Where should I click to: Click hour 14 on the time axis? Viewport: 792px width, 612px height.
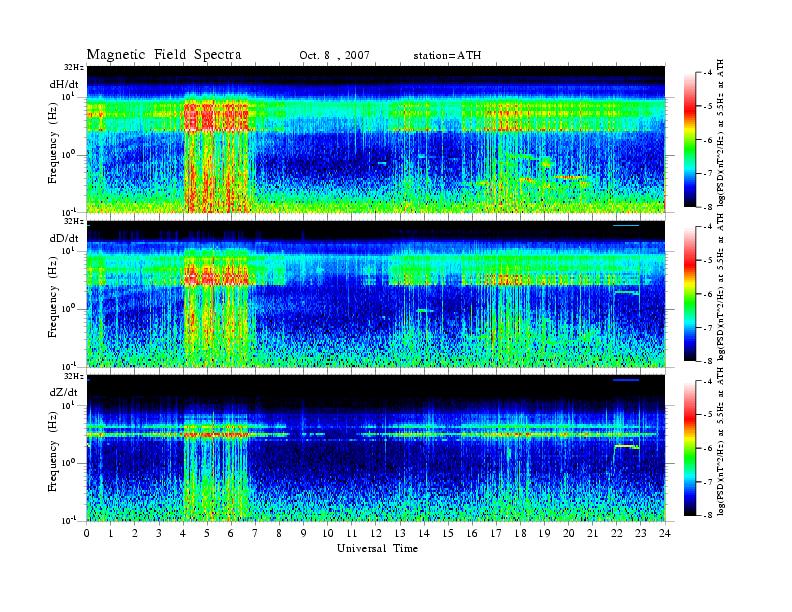(x=424, y=534)
